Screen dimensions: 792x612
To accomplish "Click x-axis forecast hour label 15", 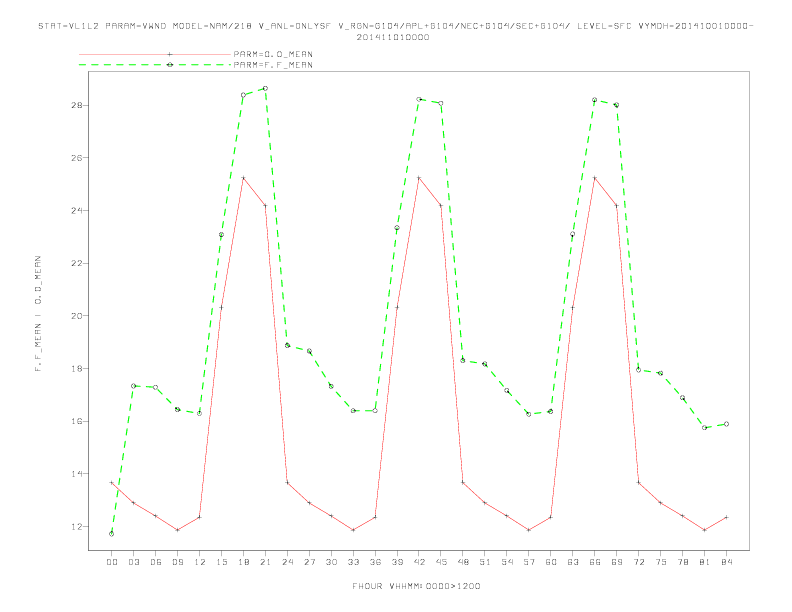I will coord(221,562).
